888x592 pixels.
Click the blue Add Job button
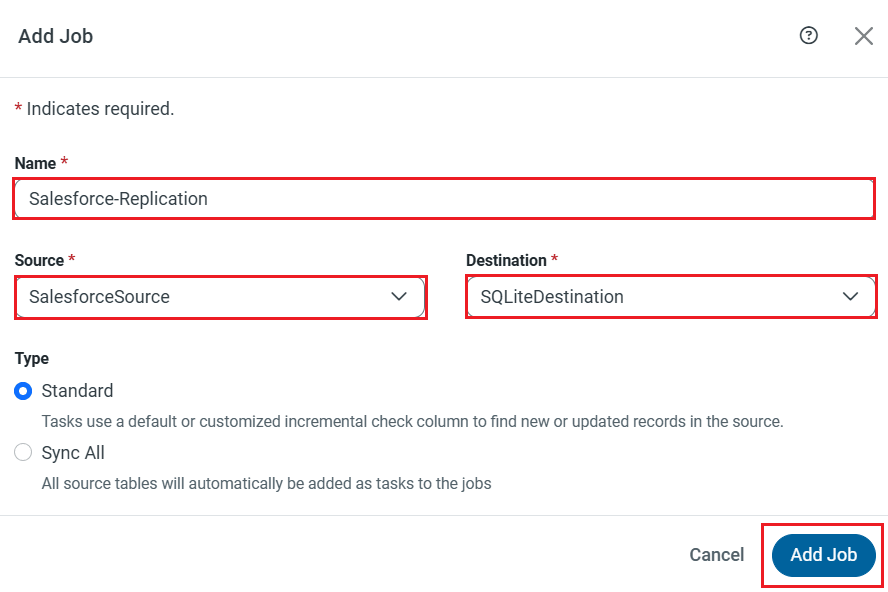[x=823, y=555]
